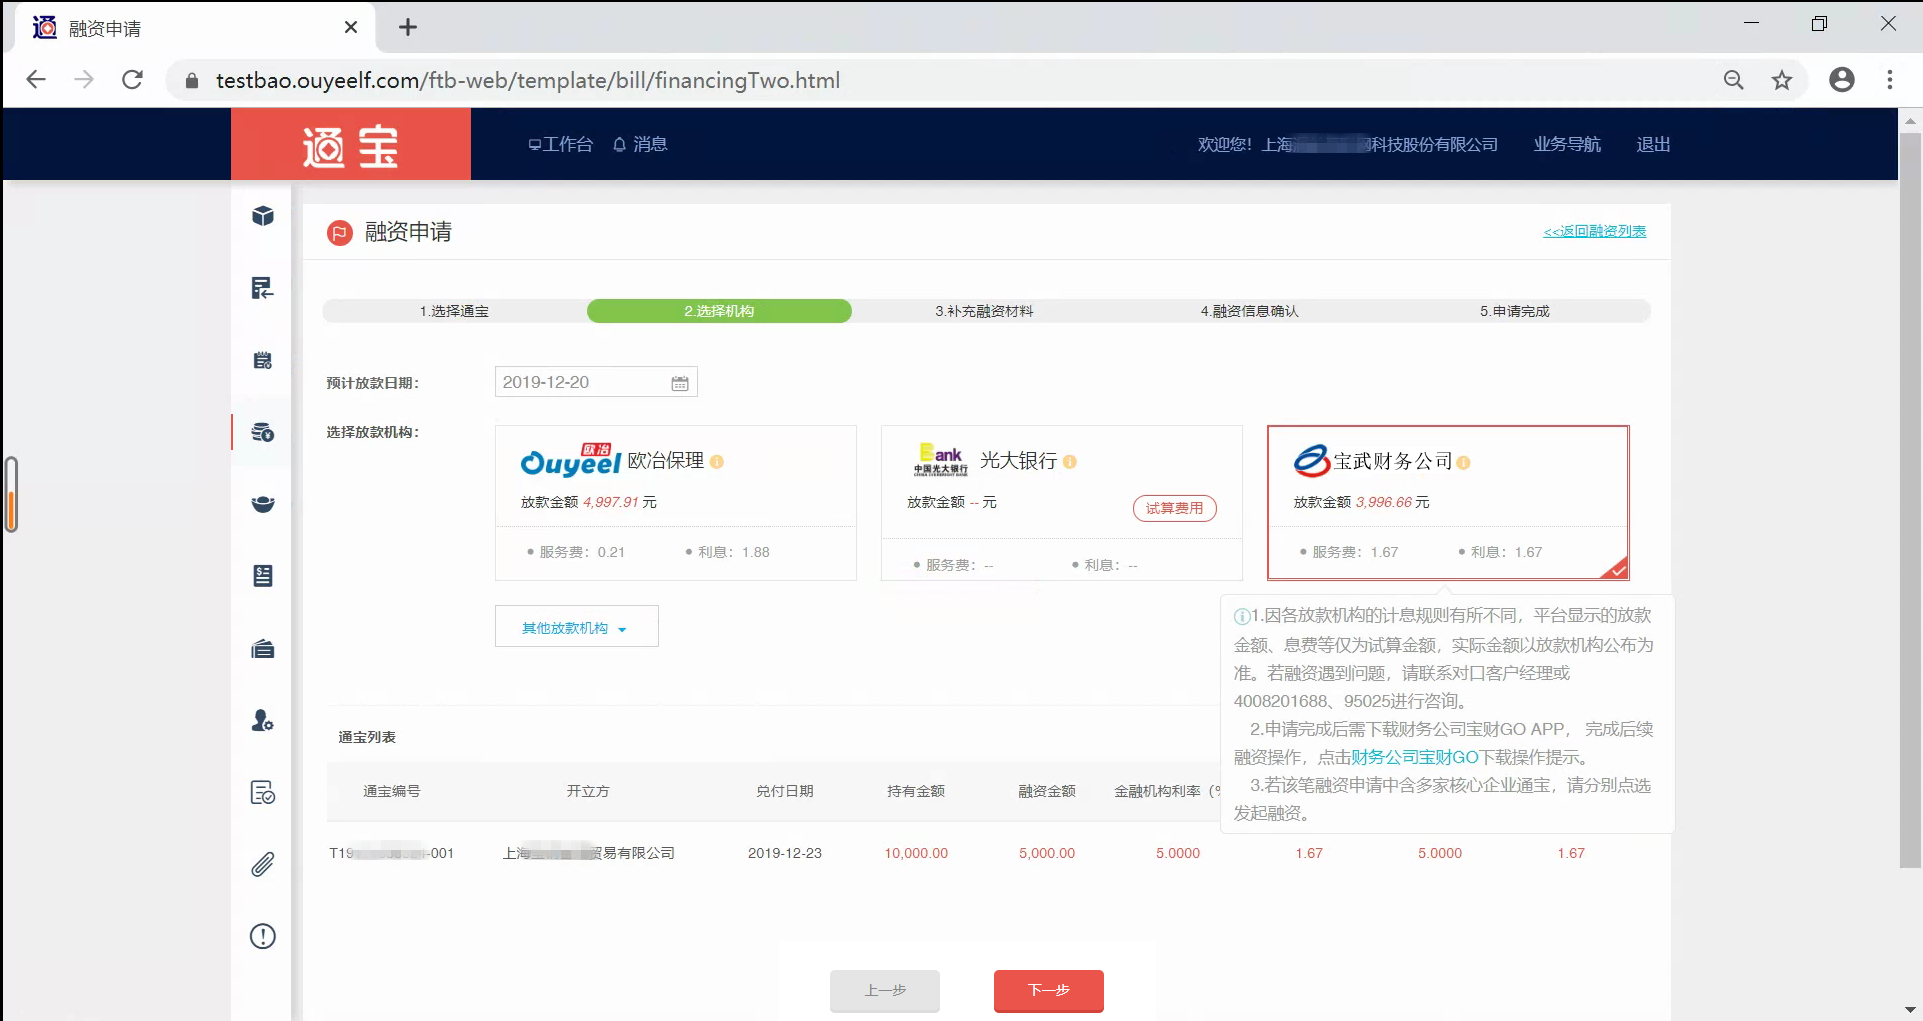Click the 上一步 button
1923x1021 pixels.
click(x=885, y=990)
